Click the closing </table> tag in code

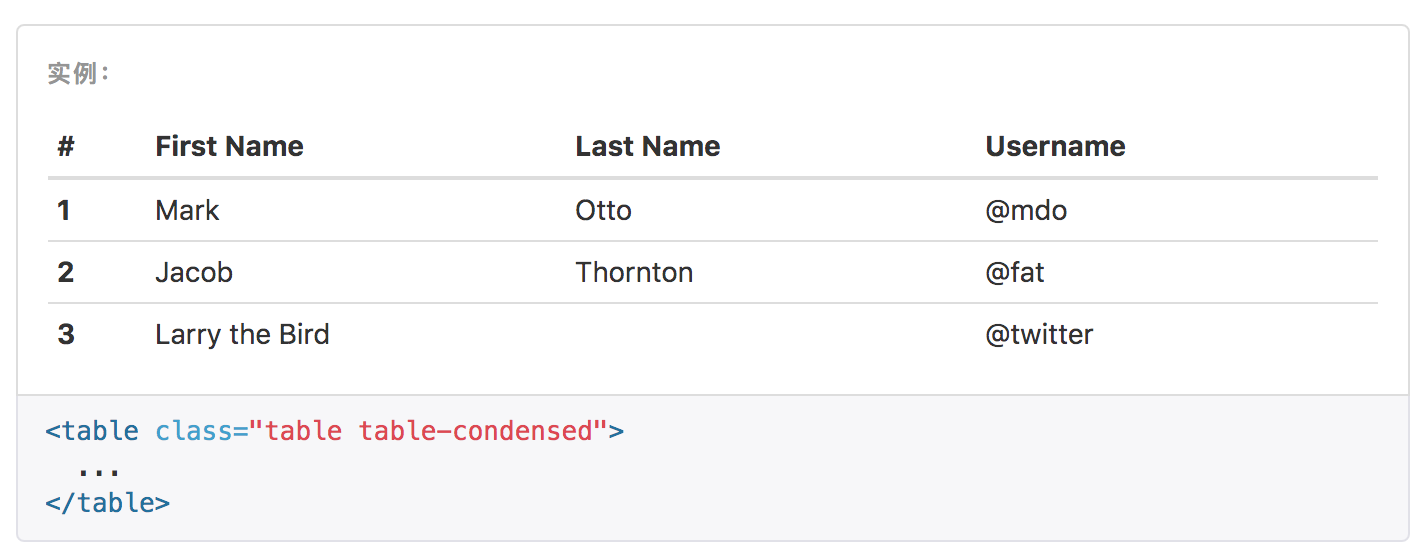[x=108, y=502]
